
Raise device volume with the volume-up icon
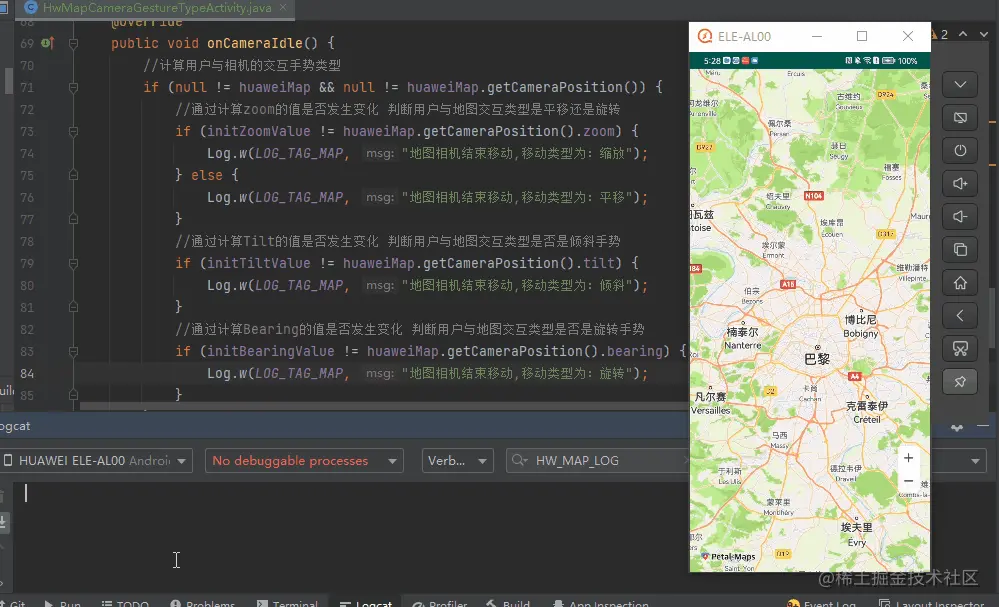960,183
